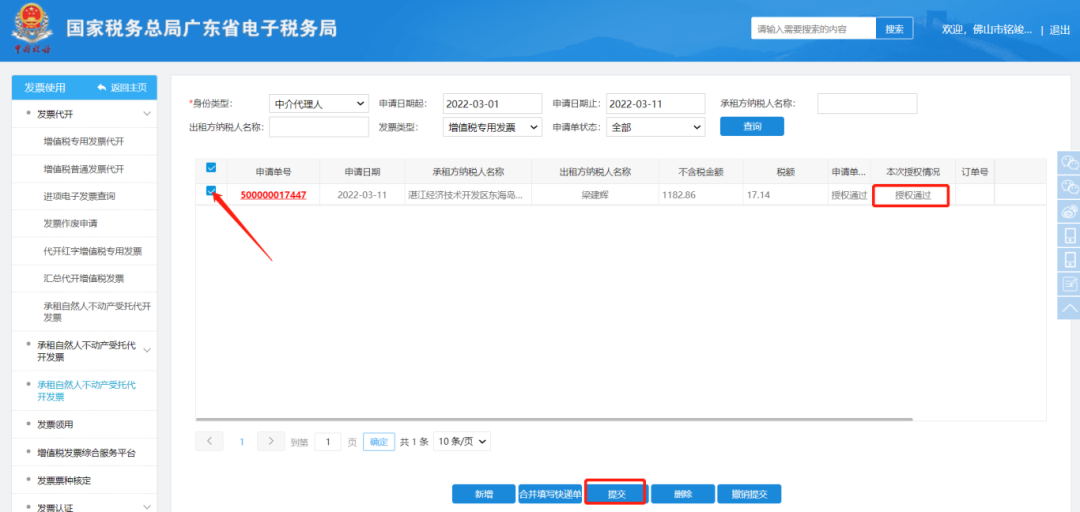Click the page number jump input box
This screenshot has width=1080, height=512.
pos(328,442)
